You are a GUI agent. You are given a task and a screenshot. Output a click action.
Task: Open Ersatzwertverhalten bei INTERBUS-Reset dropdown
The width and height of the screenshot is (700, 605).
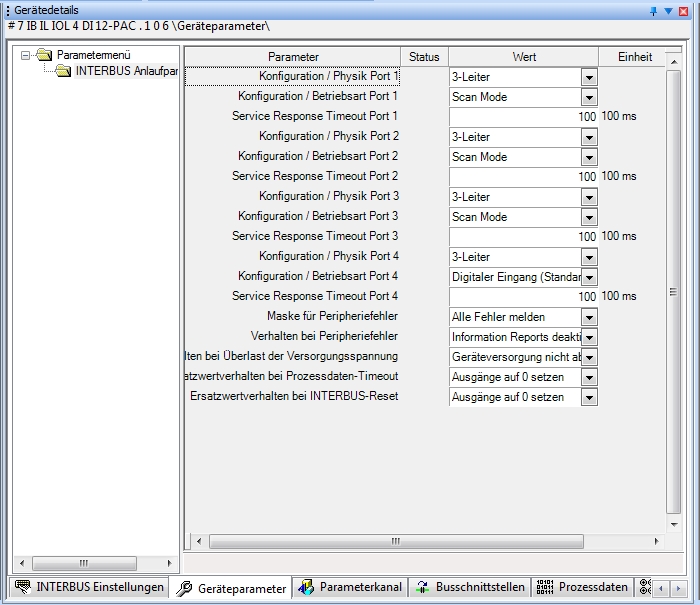point(589,397)
